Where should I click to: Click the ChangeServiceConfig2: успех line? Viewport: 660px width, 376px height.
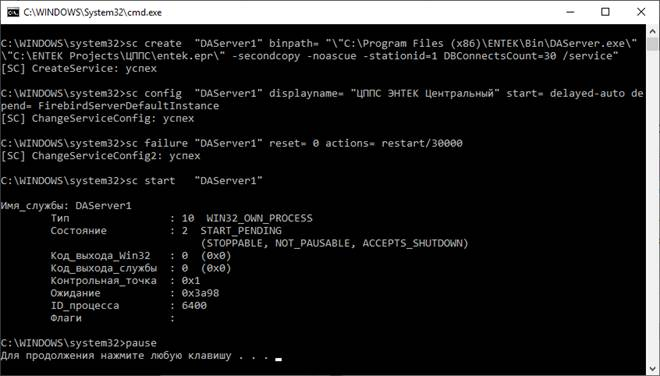pos(101,156)
